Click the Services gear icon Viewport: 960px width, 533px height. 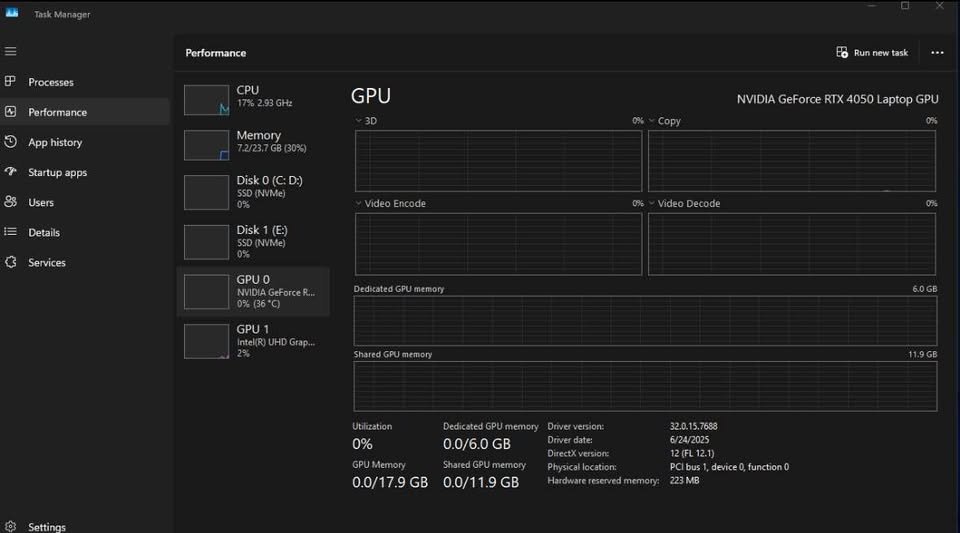(10, 262)
